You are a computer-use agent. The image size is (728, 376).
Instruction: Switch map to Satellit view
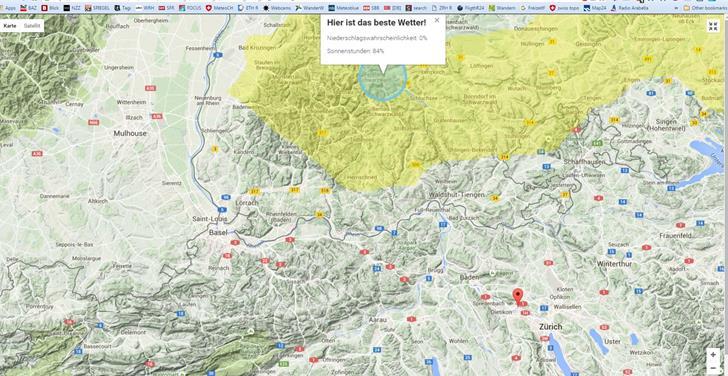[x=32, y=26]
